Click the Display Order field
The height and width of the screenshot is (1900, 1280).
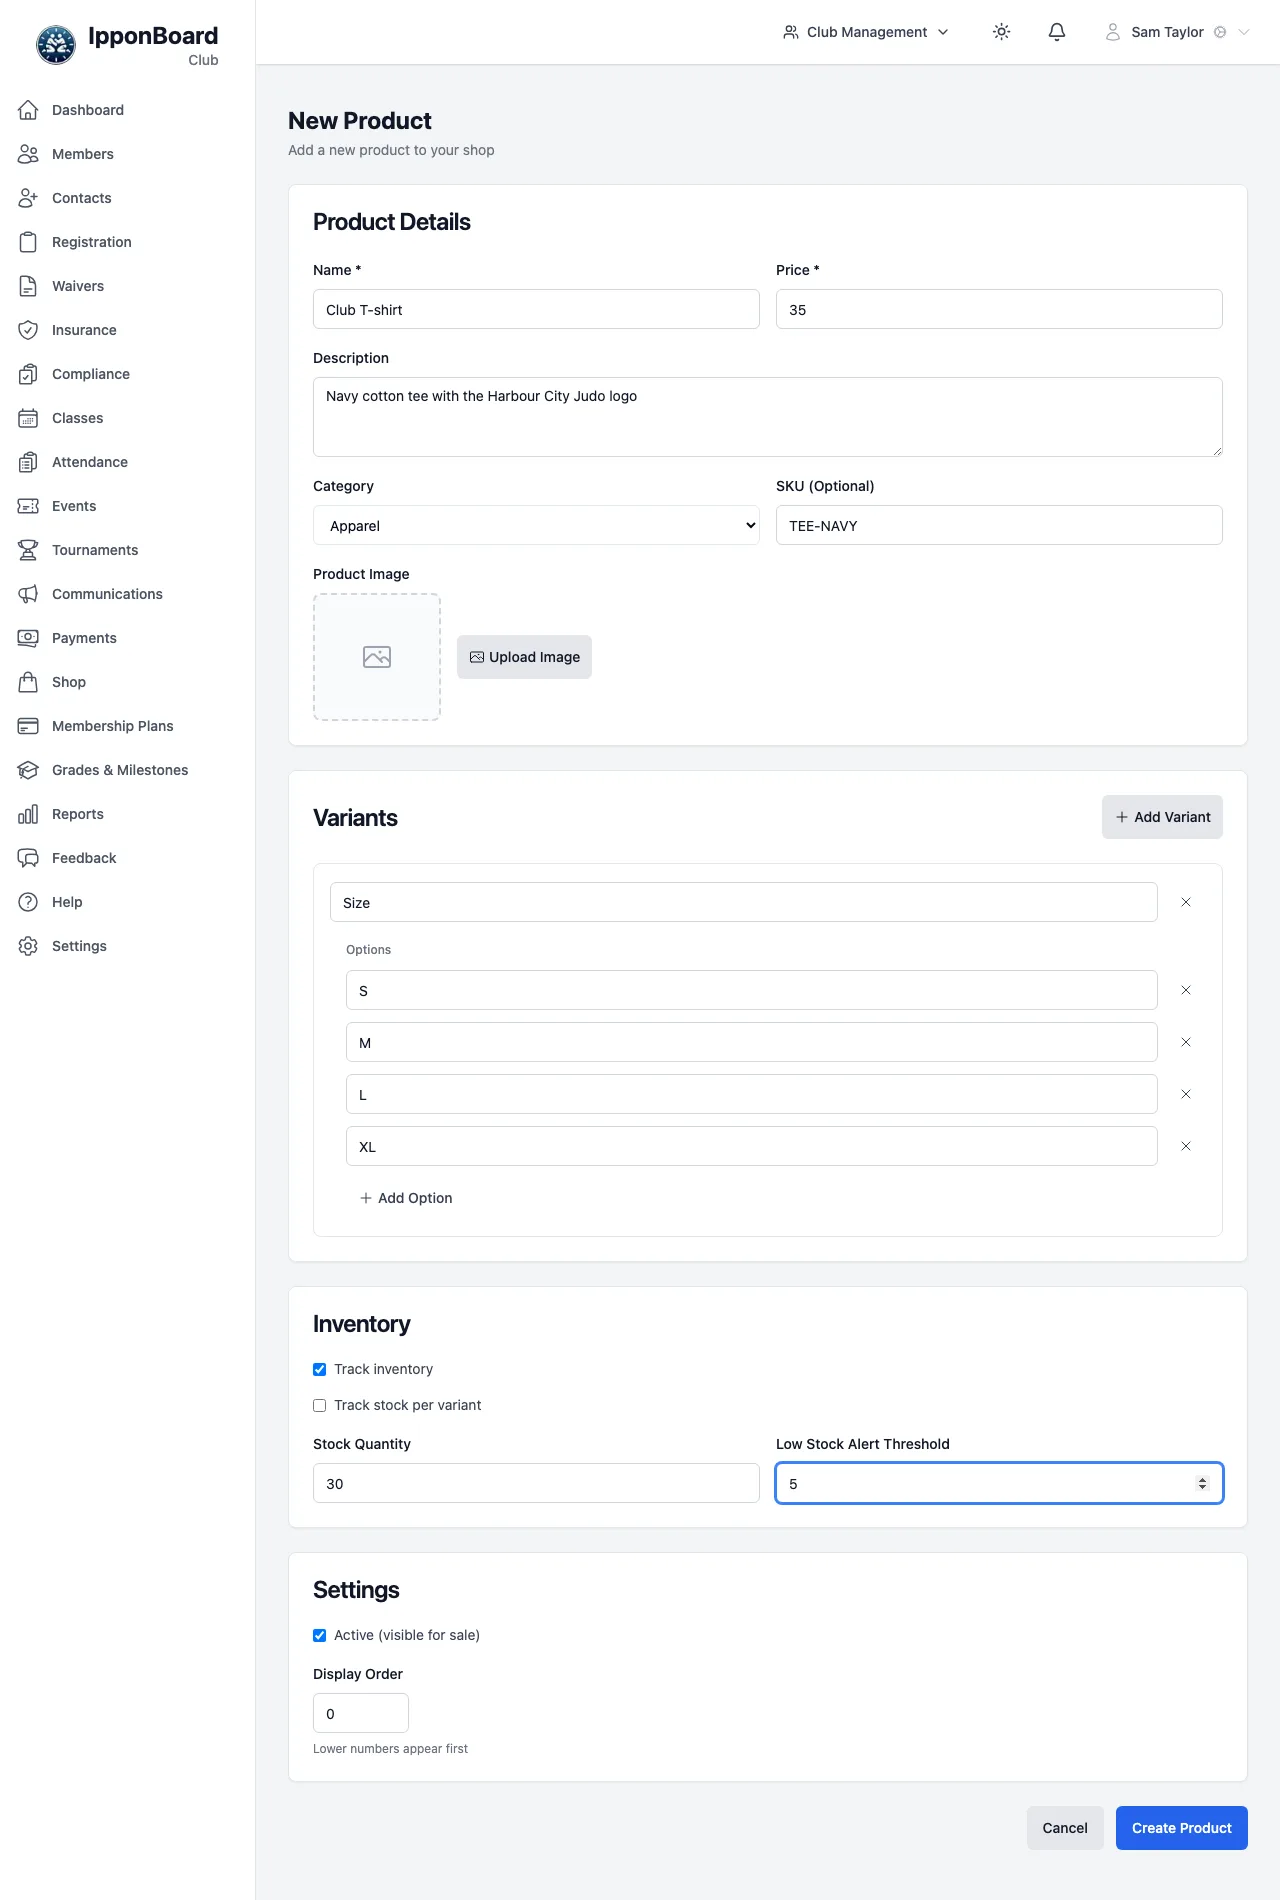click(x=361, y=1713)
